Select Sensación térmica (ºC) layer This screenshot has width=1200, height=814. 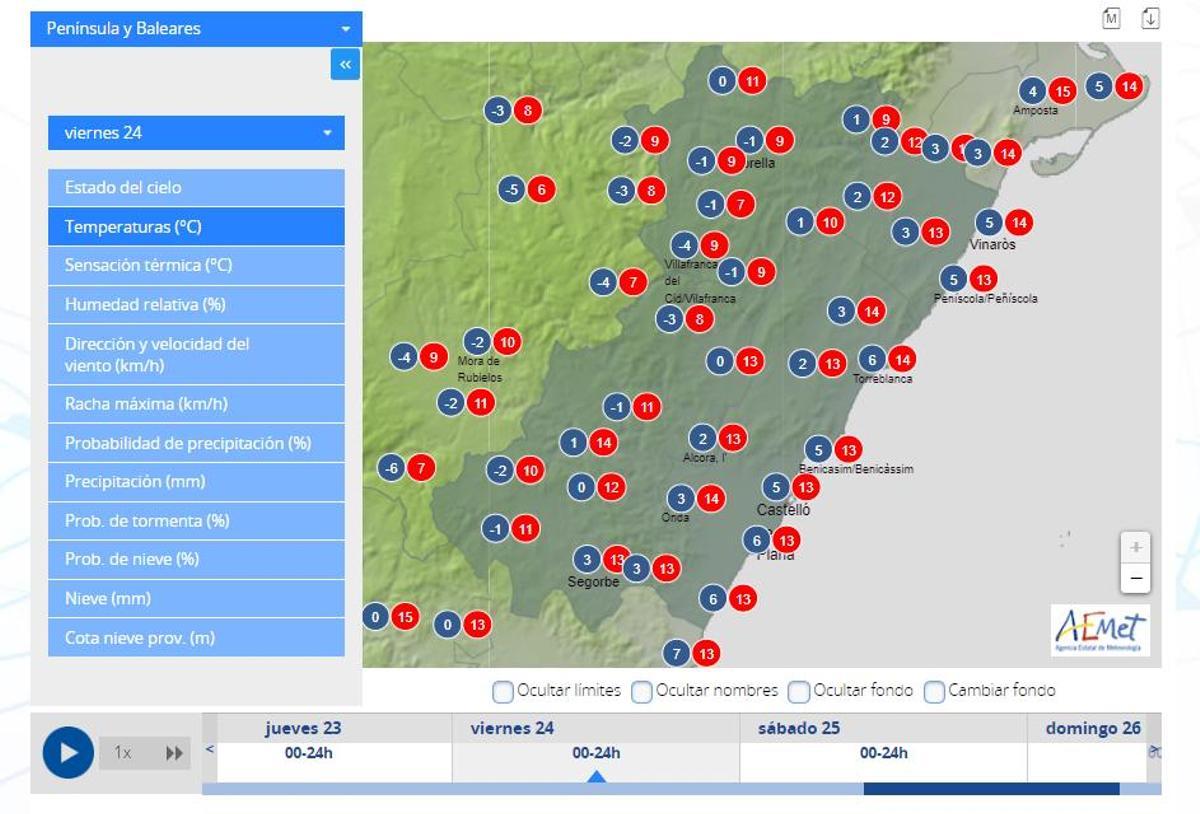196,266
